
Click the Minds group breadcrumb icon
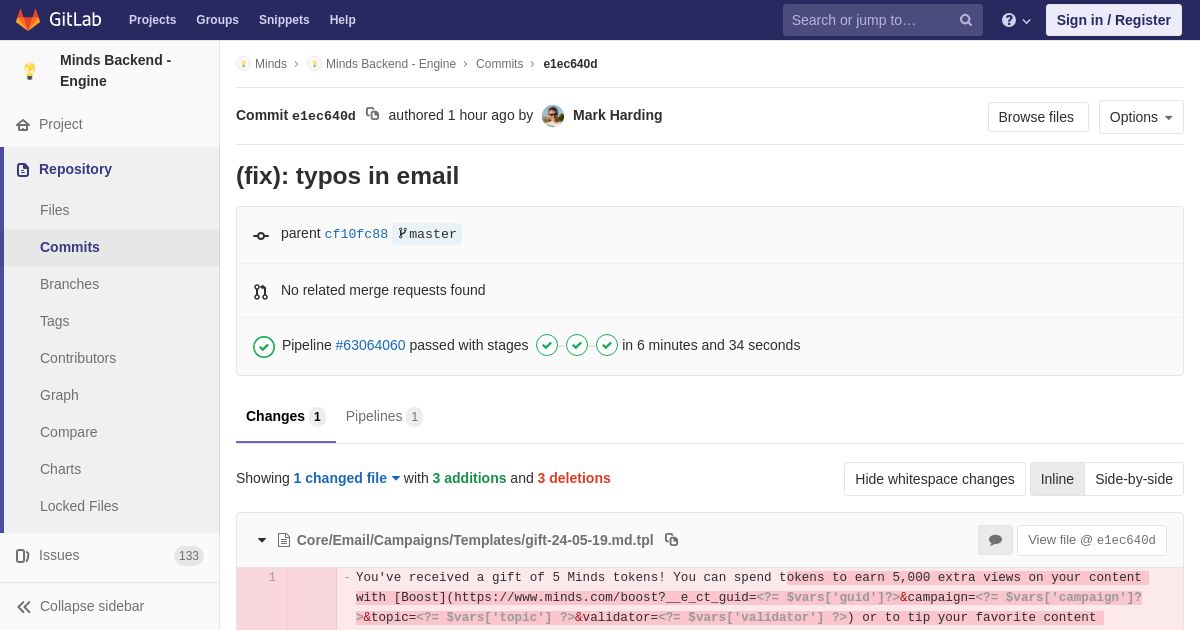click(x=243, y=64)
